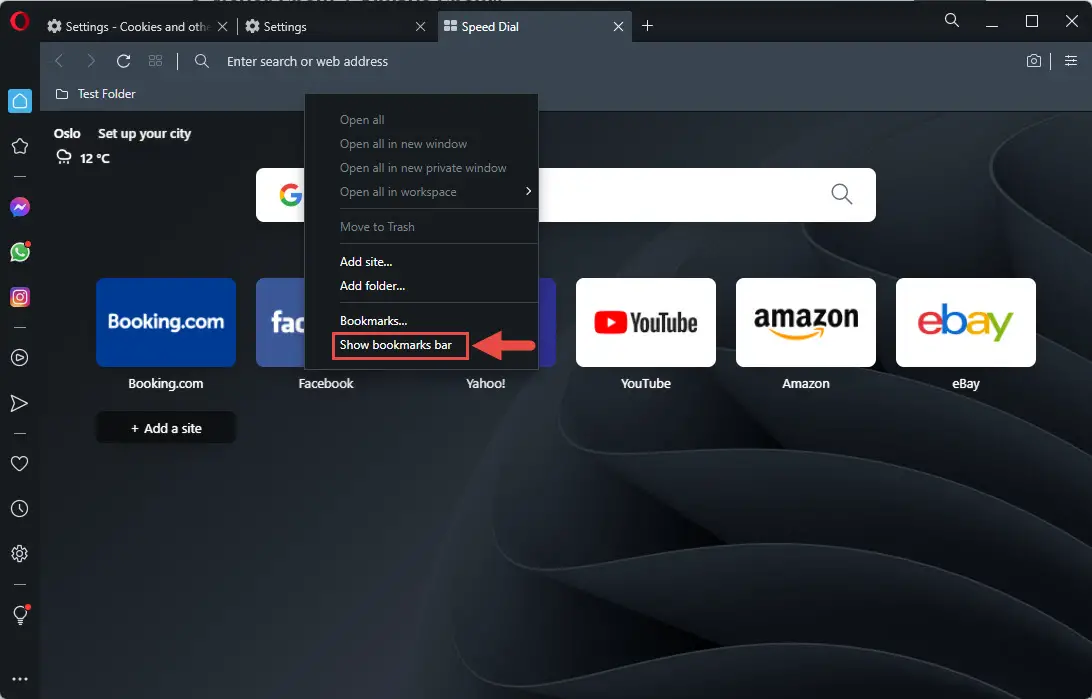Image resolution: width=1092 pixels, height=699 pixels.
Task: Open History clock icon in sidebar
Action: pyautogui.click(x=20, y=508)
